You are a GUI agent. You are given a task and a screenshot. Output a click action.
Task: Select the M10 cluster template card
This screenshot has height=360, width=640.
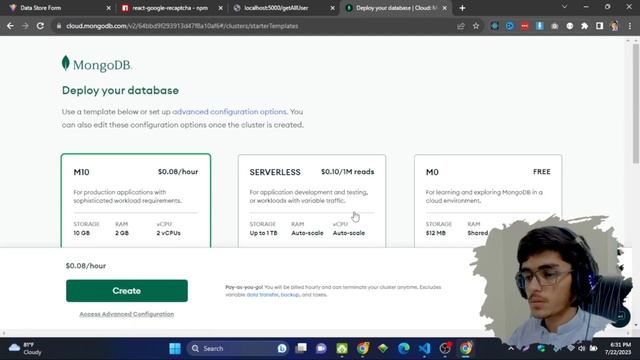(x=136, y=201)
